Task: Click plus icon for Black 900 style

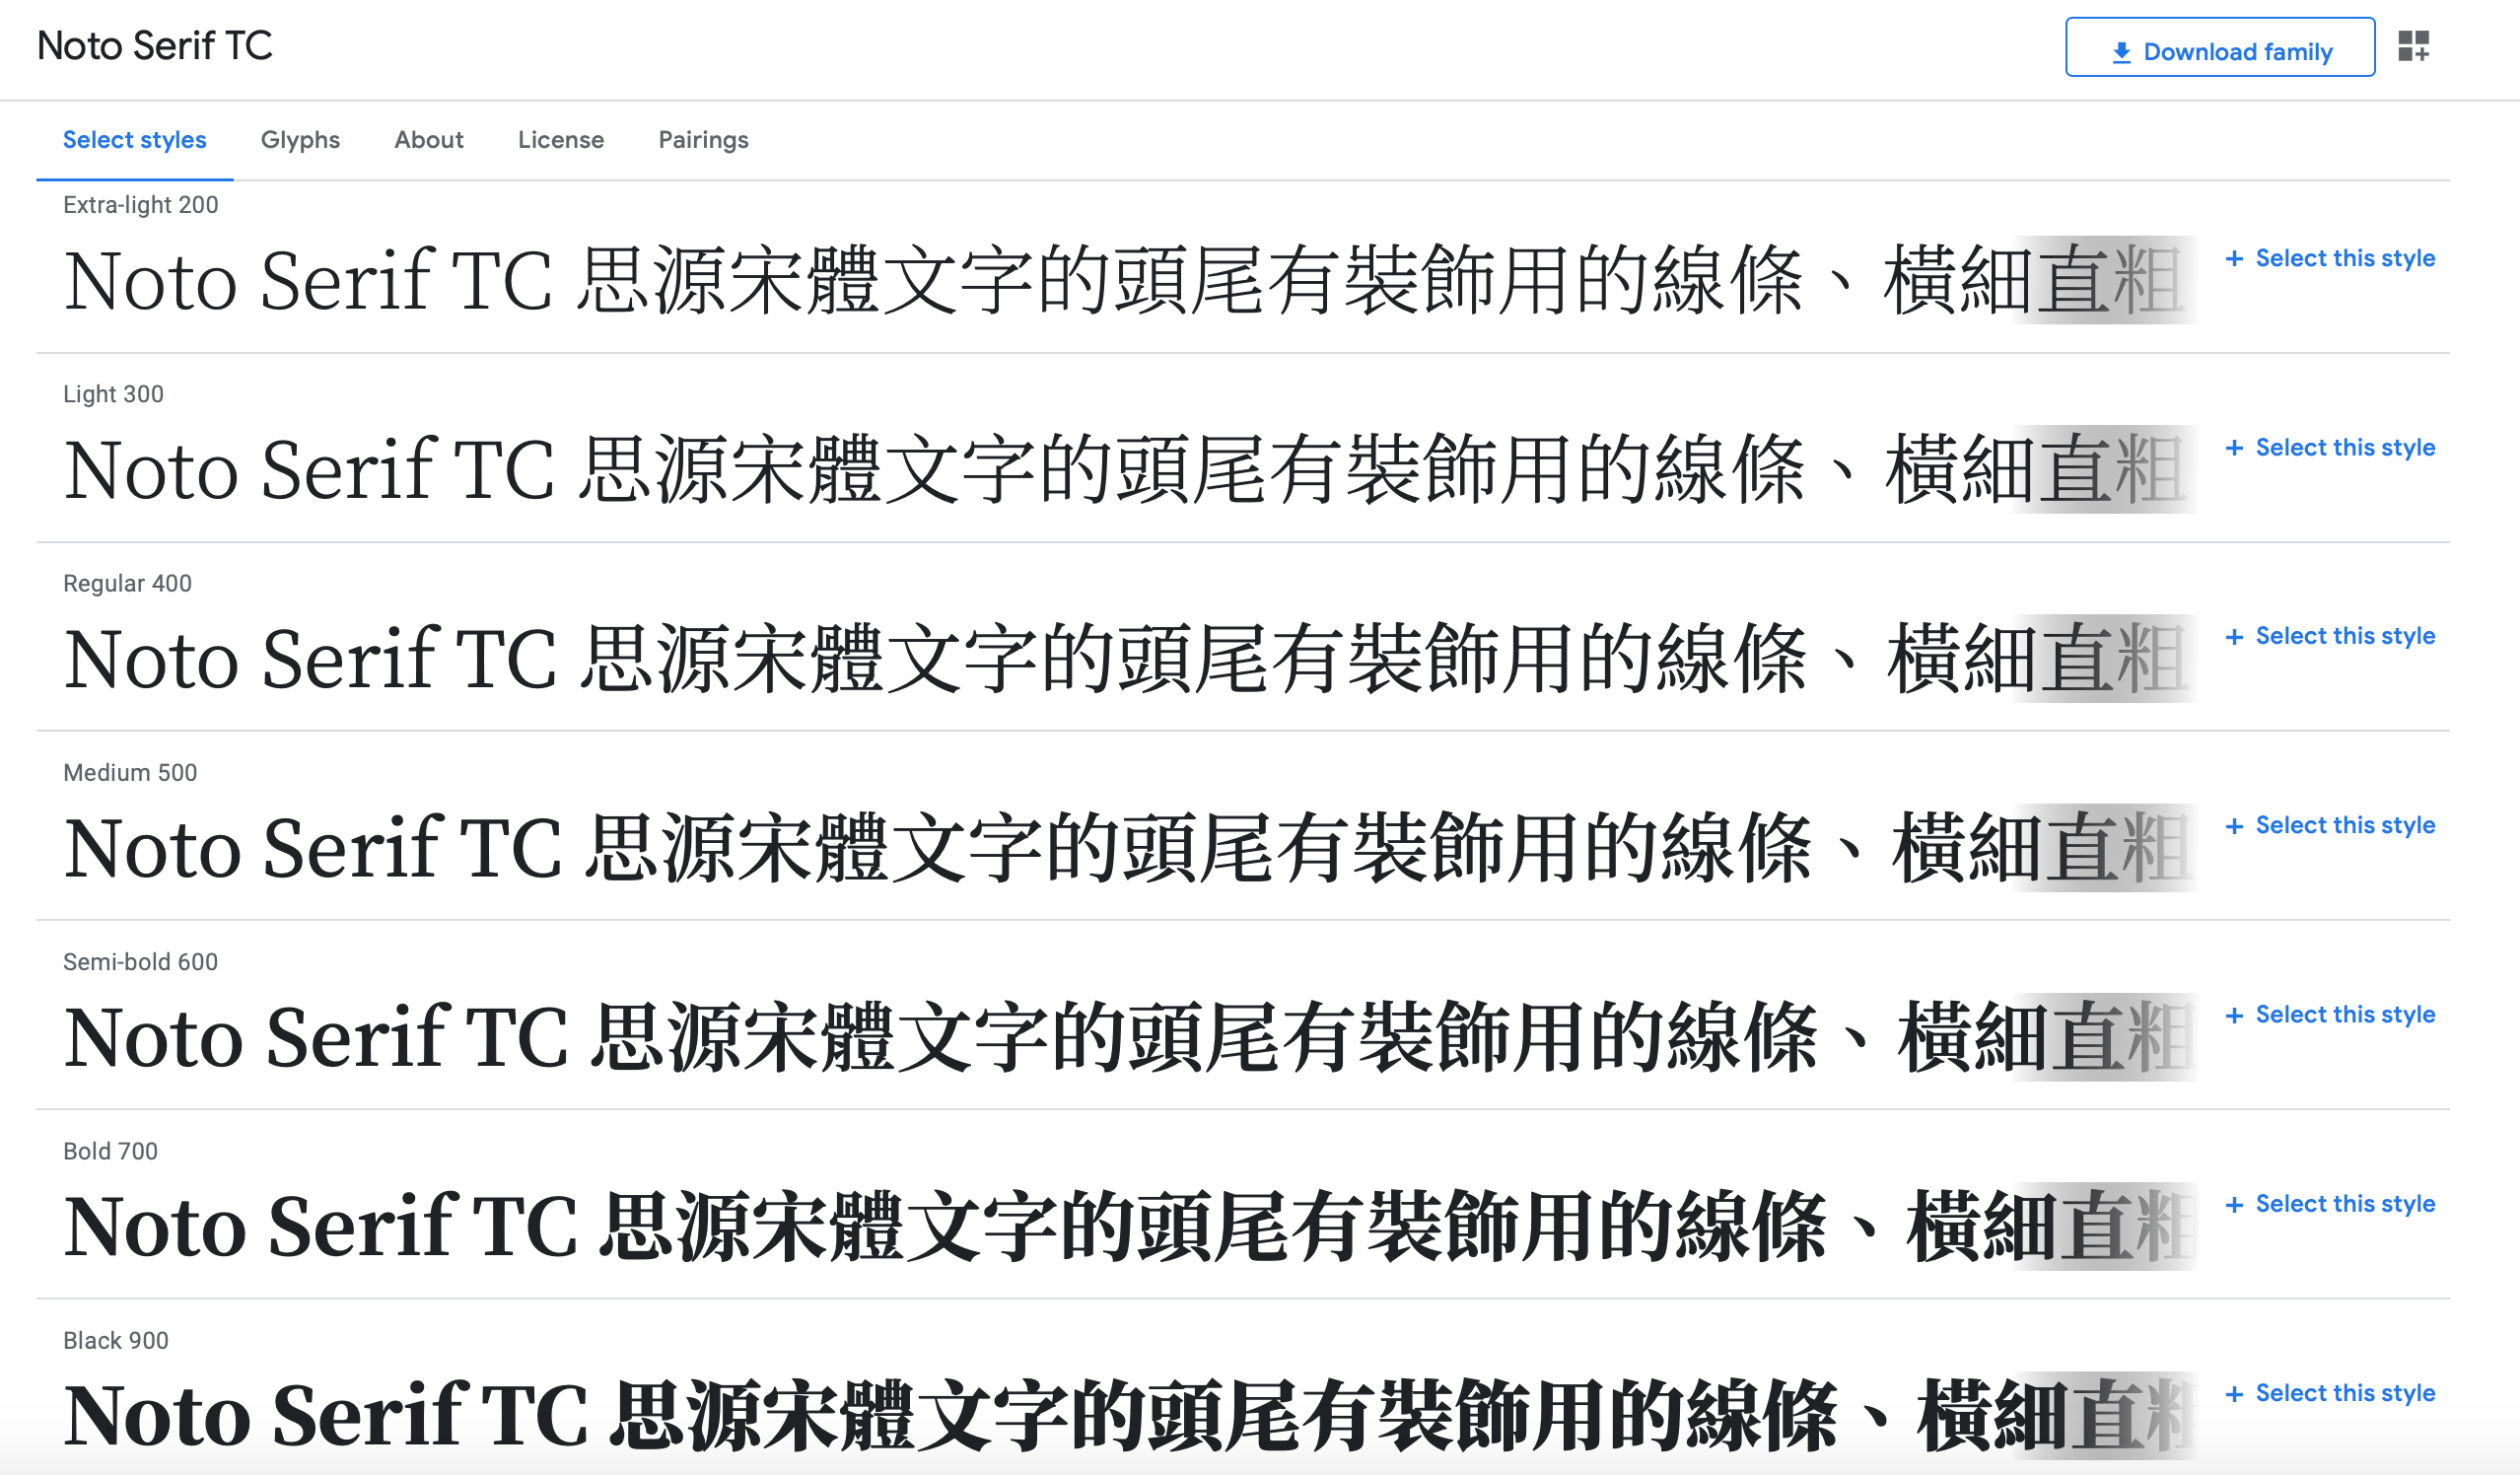Action: click(2234, 1393)
